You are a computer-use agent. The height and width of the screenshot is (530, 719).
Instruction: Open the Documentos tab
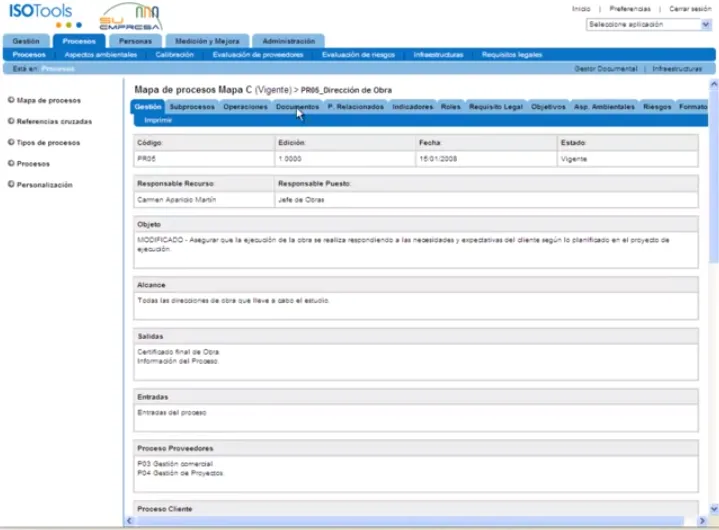click(x=297, y=107)
